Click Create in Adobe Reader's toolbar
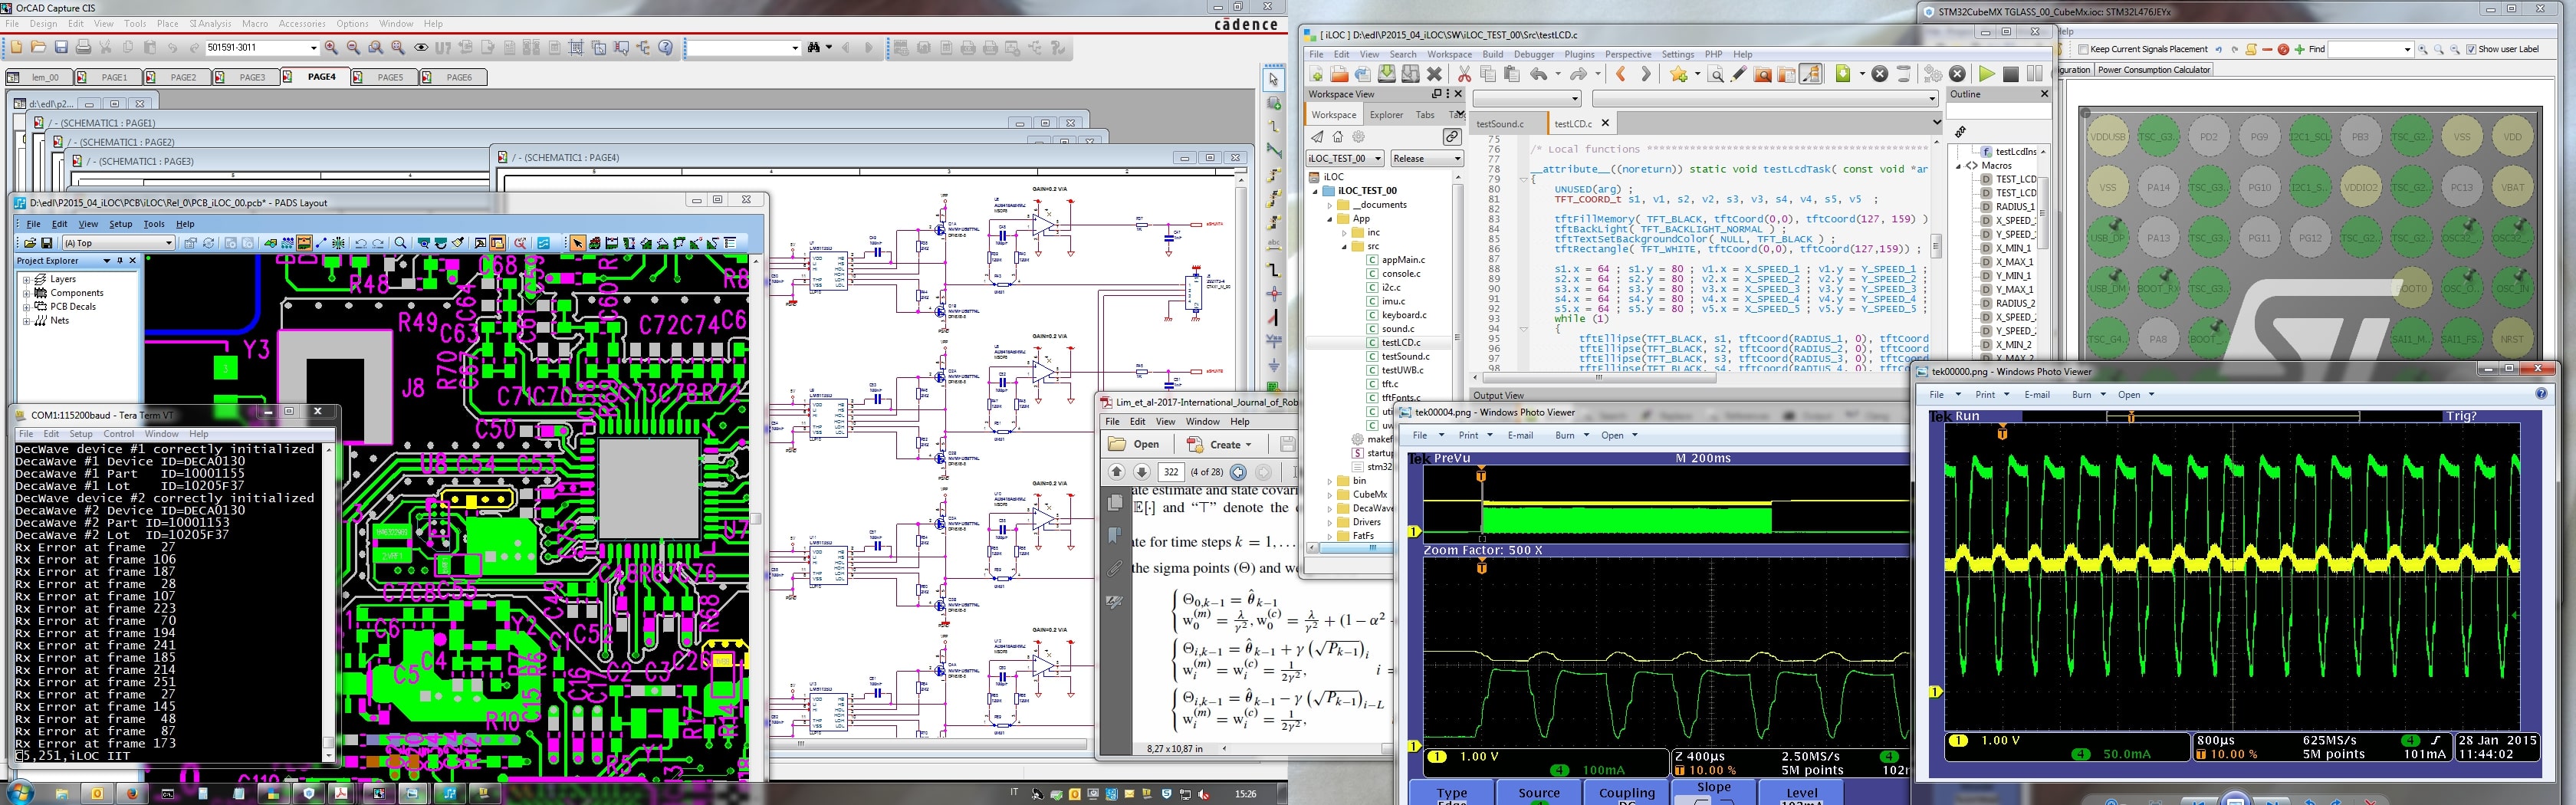2576x805 pixels. (1218, 444)
